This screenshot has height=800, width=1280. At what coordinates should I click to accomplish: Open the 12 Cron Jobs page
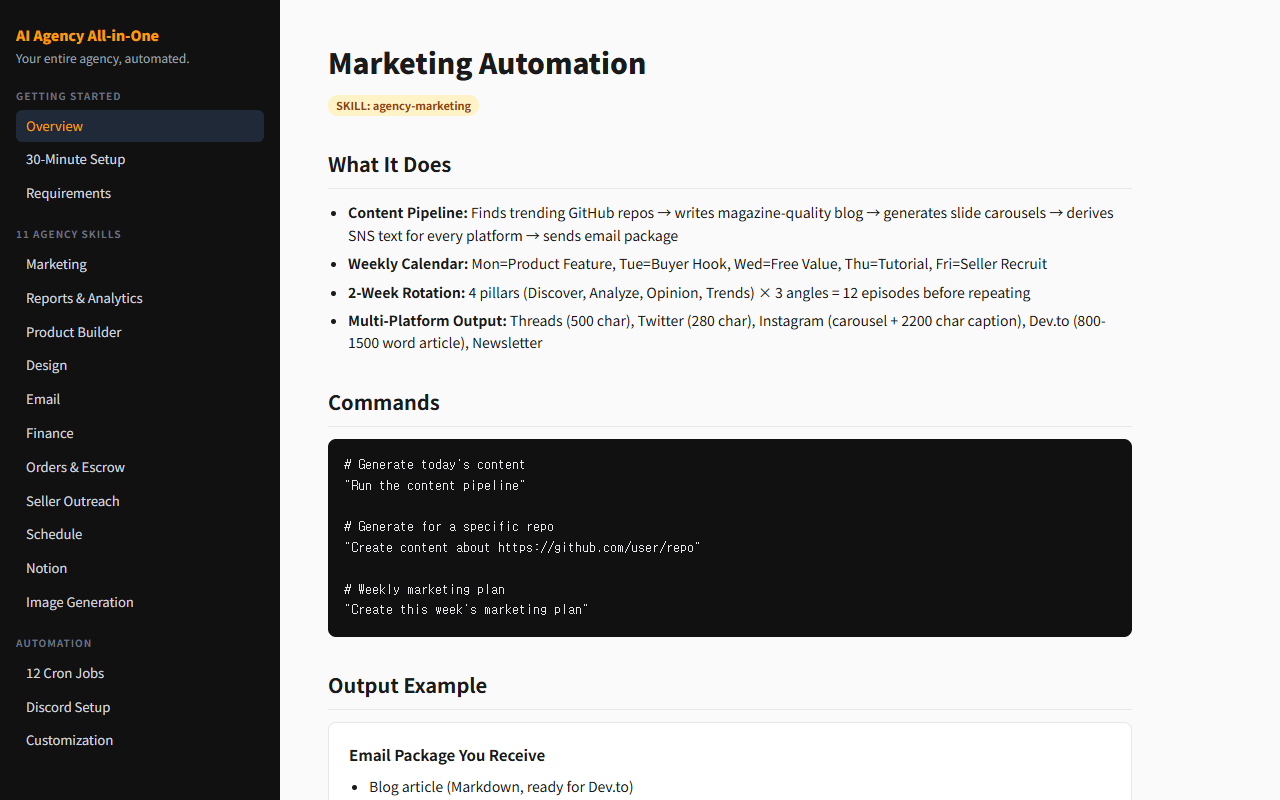pyautogui.click(x=65, y=673)
